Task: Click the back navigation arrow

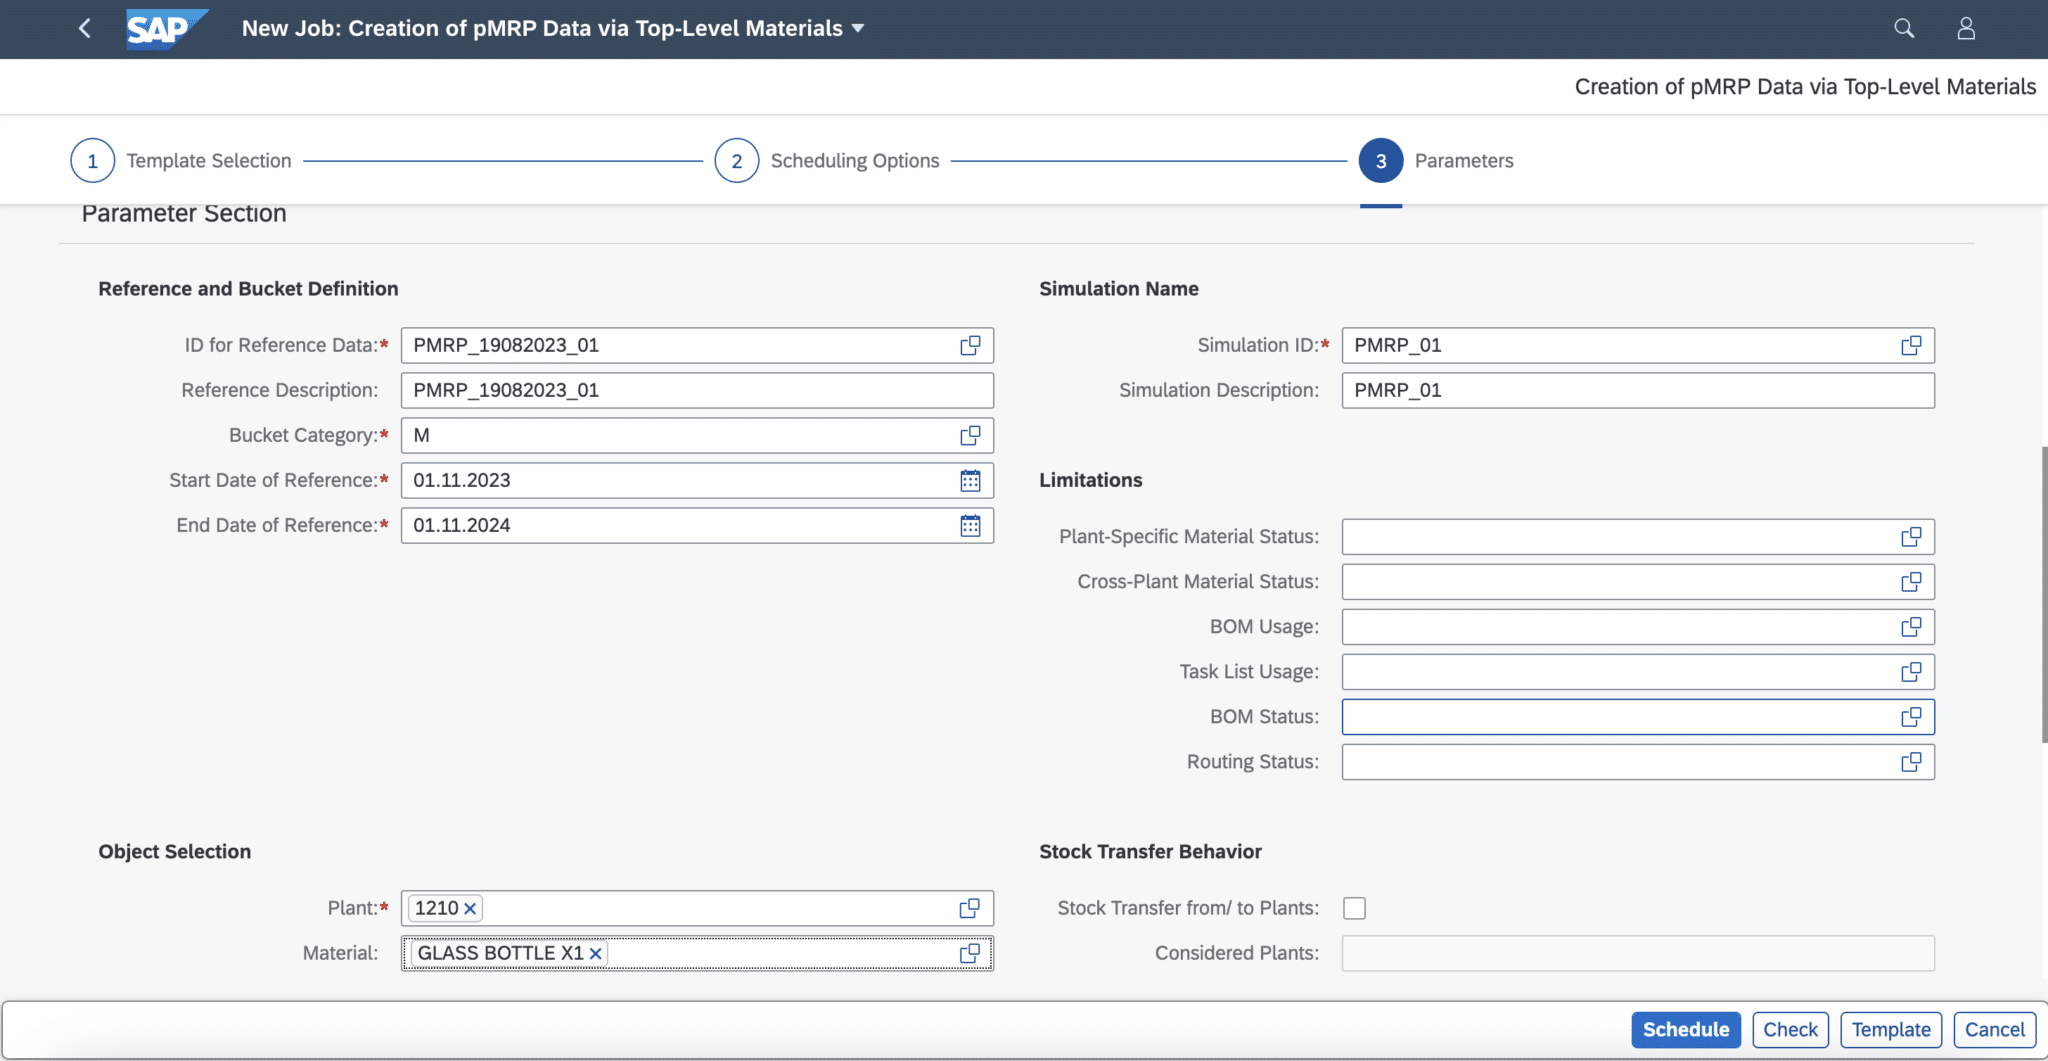Action: click(85, 28)
